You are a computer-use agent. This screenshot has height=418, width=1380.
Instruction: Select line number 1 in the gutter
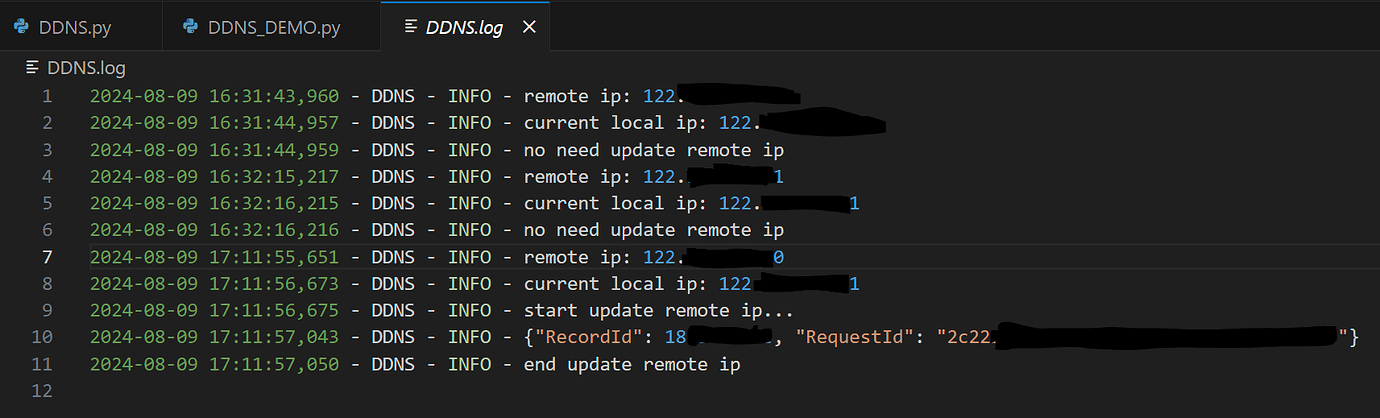[x=46, y=96]
